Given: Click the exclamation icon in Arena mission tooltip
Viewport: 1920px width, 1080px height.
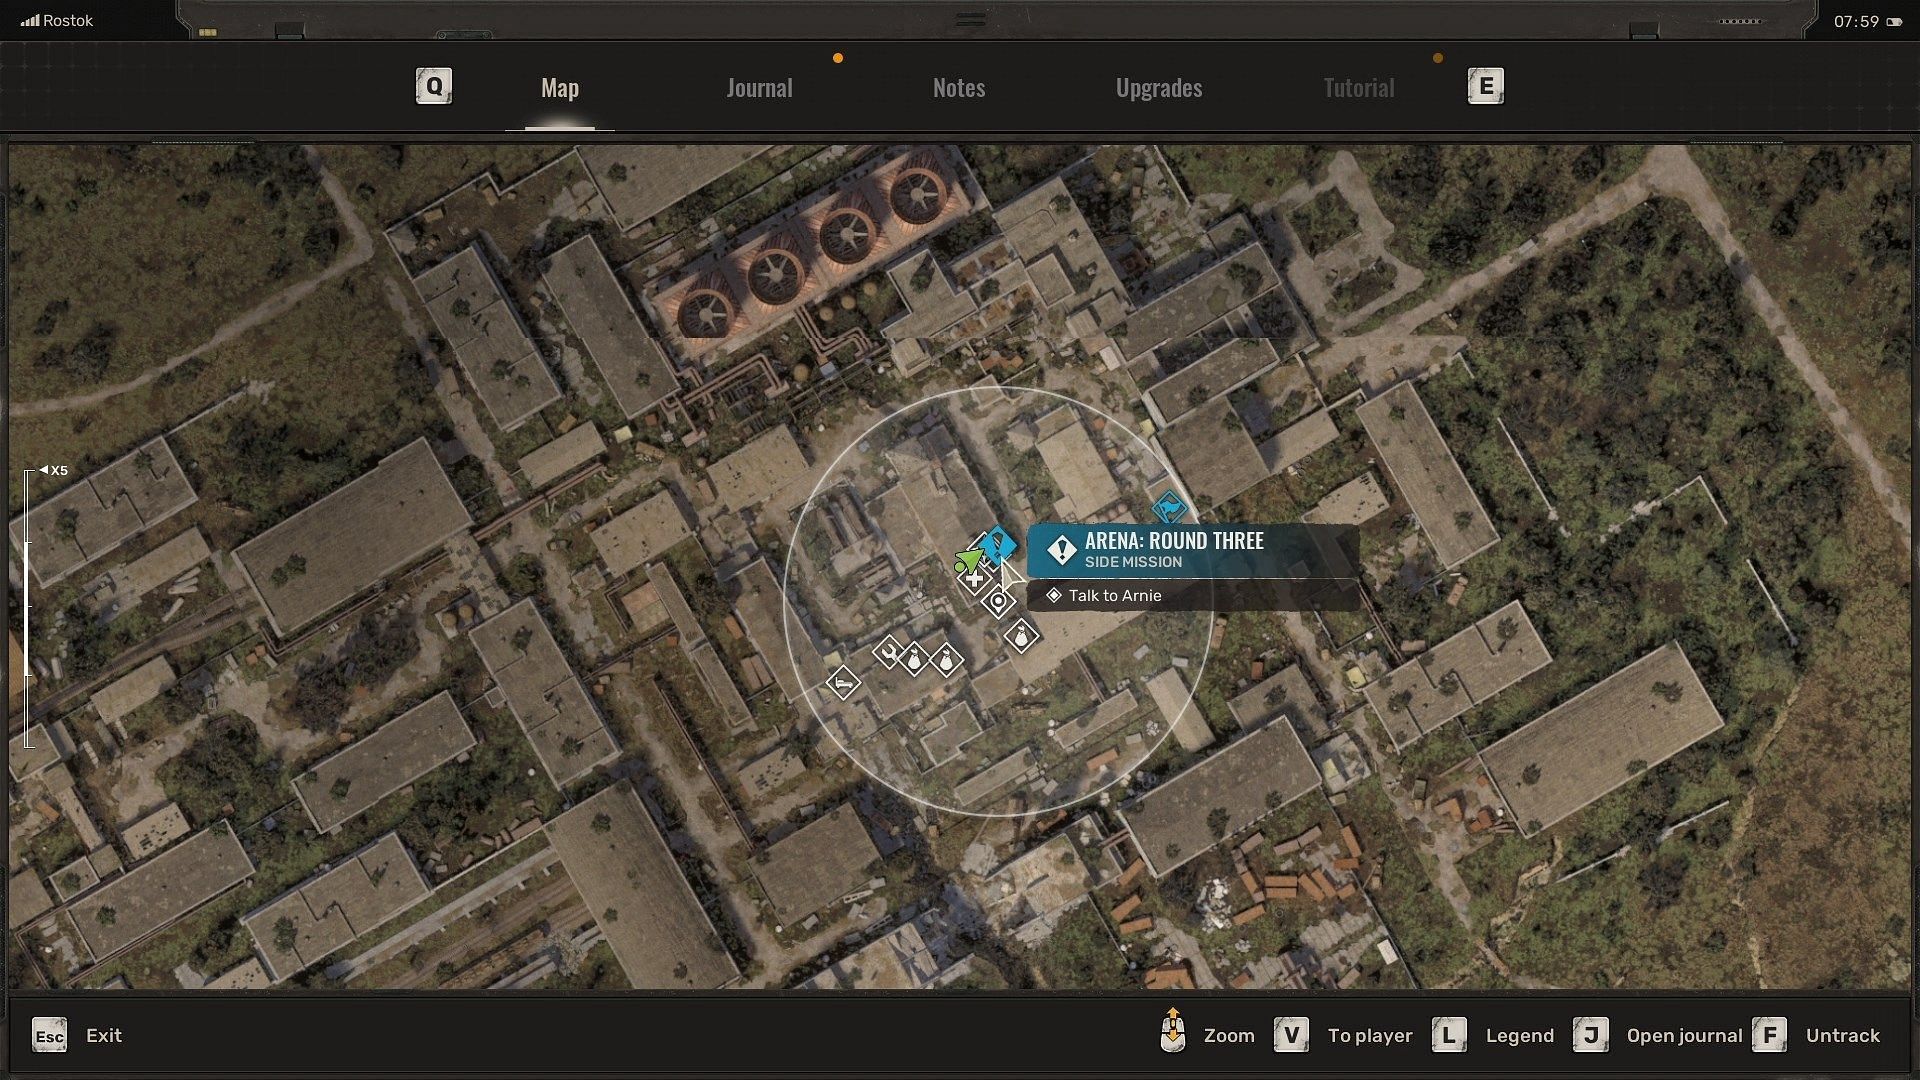Looking at the screenshot, I should (x=1061, y=550).
